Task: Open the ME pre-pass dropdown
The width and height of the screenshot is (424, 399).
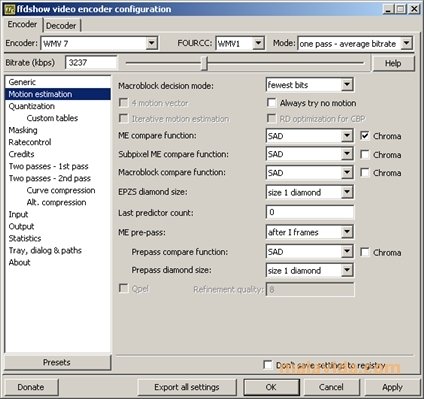Action: (x=310, y=232)
